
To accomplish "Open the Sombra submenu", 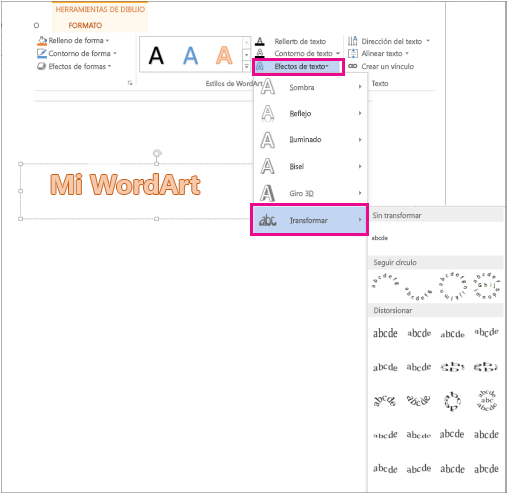I will coord(310,87).
